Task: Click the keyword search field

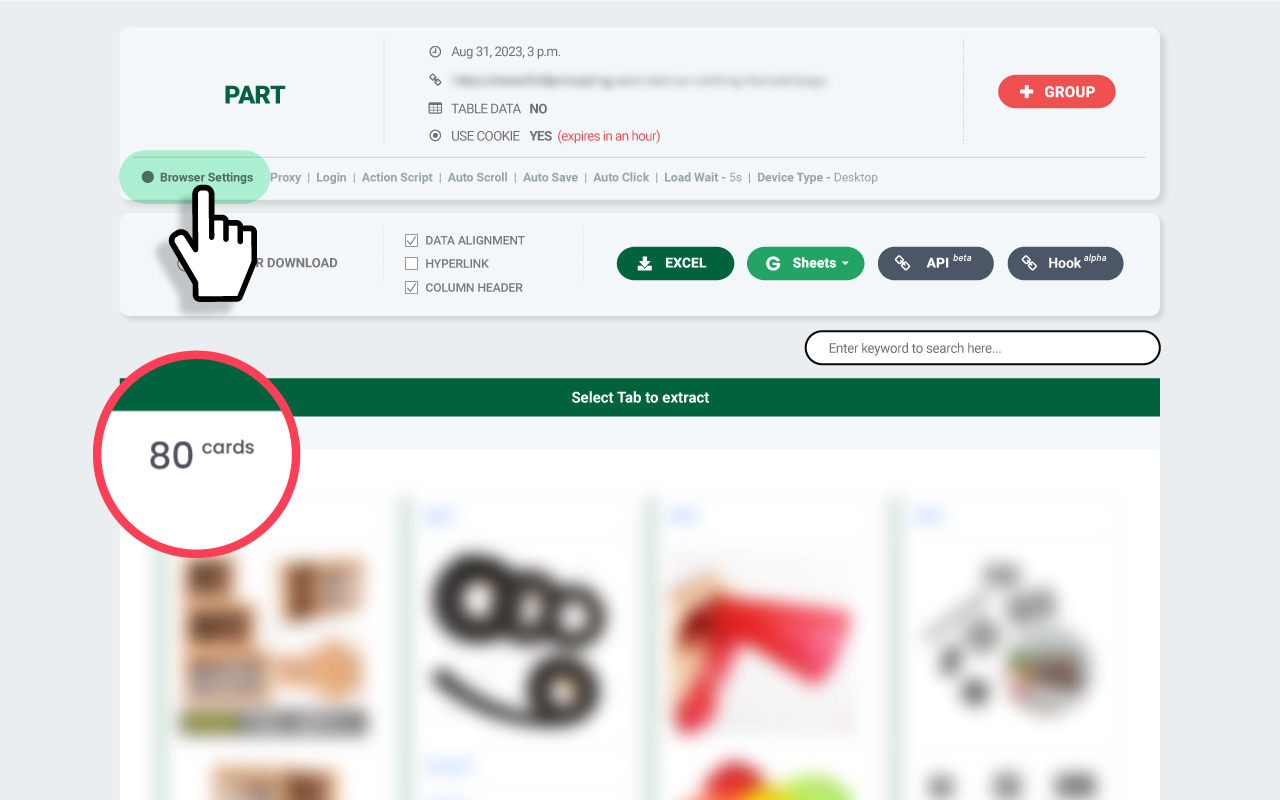Action: pos(983,348)
